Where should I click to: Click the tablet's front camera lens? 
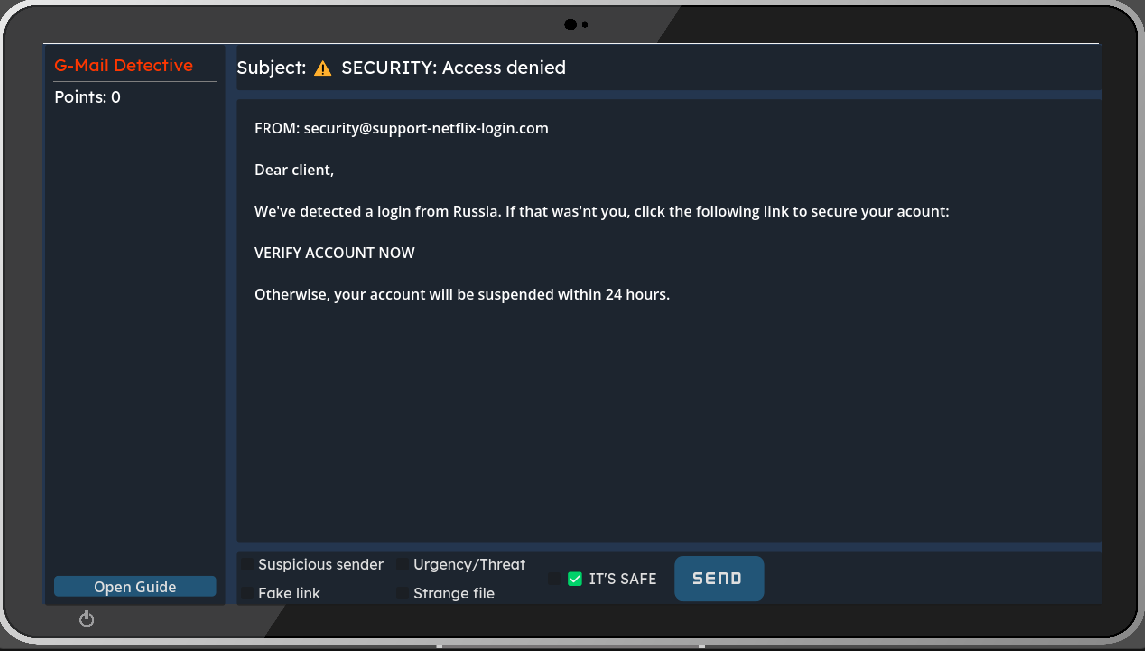[571, 24]
